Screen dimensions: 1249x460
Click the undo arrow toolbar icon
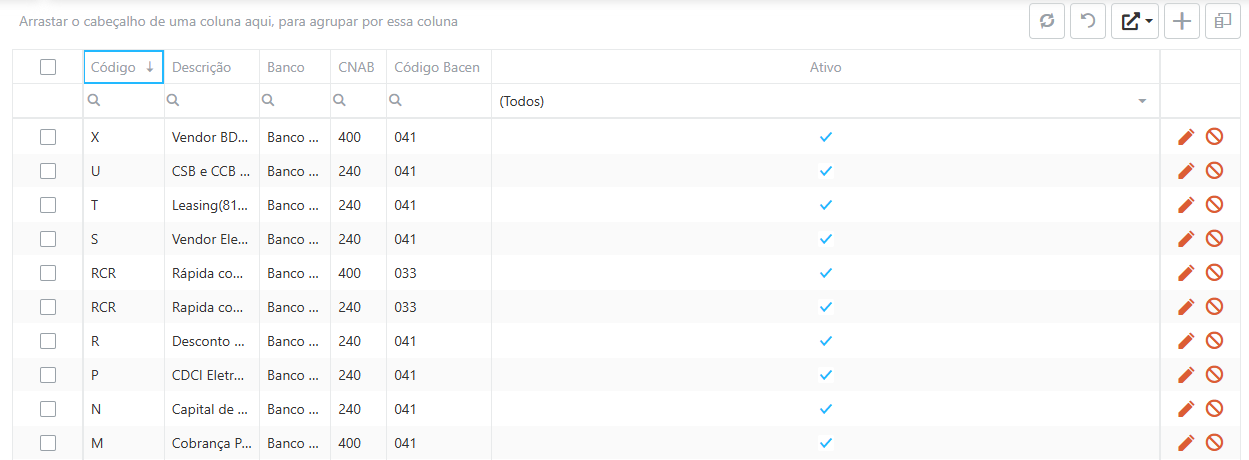[x=1088, y=21]
